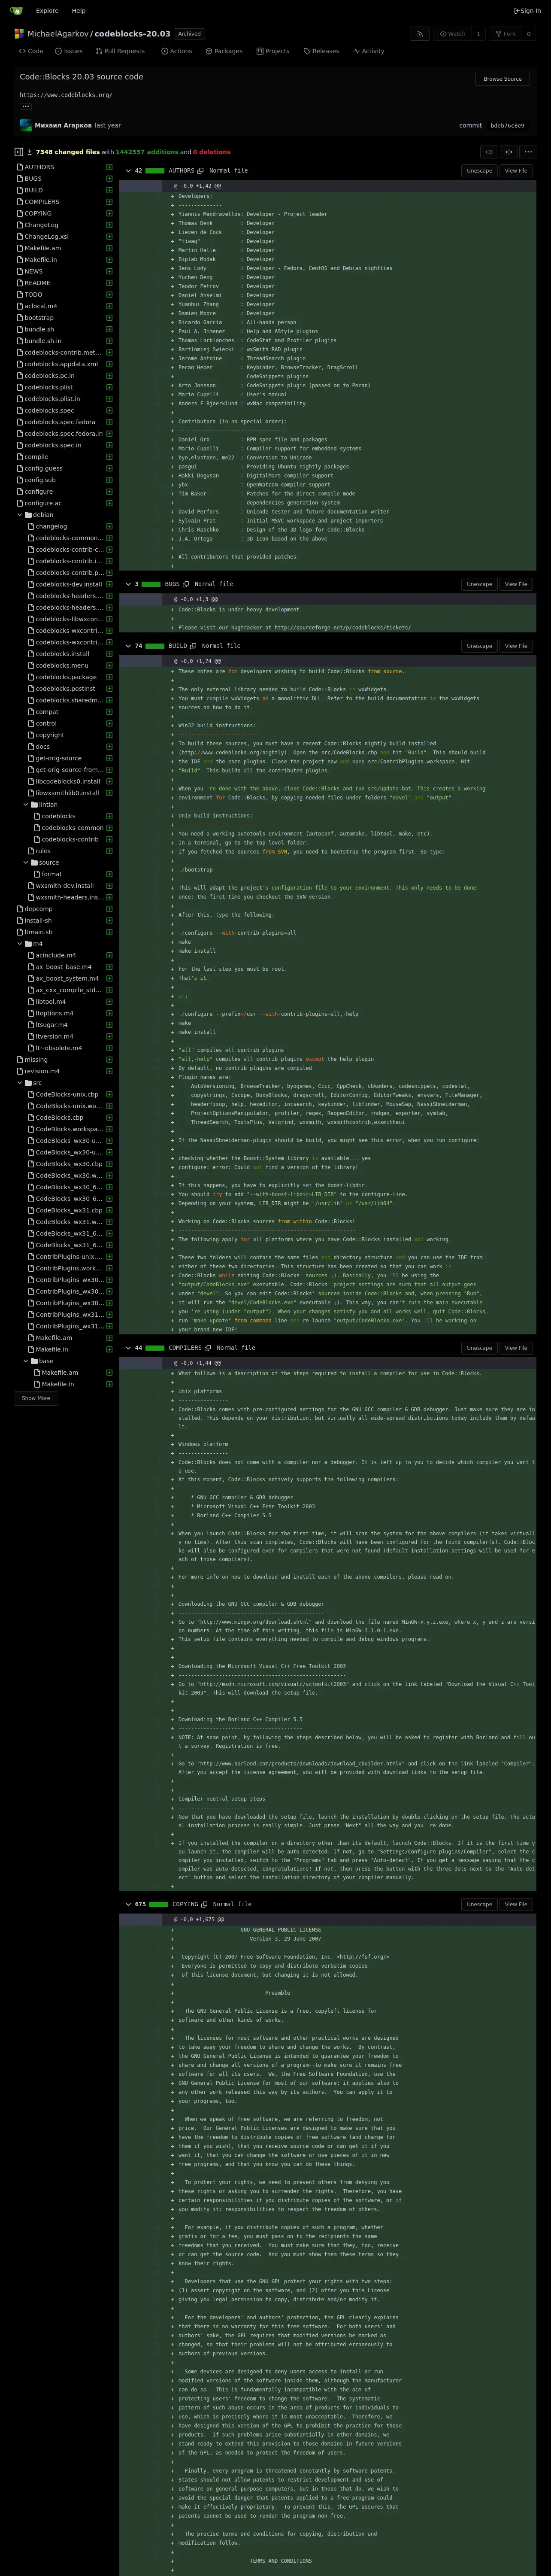Click the diff stats plus-minus icon

pos(30,152)
